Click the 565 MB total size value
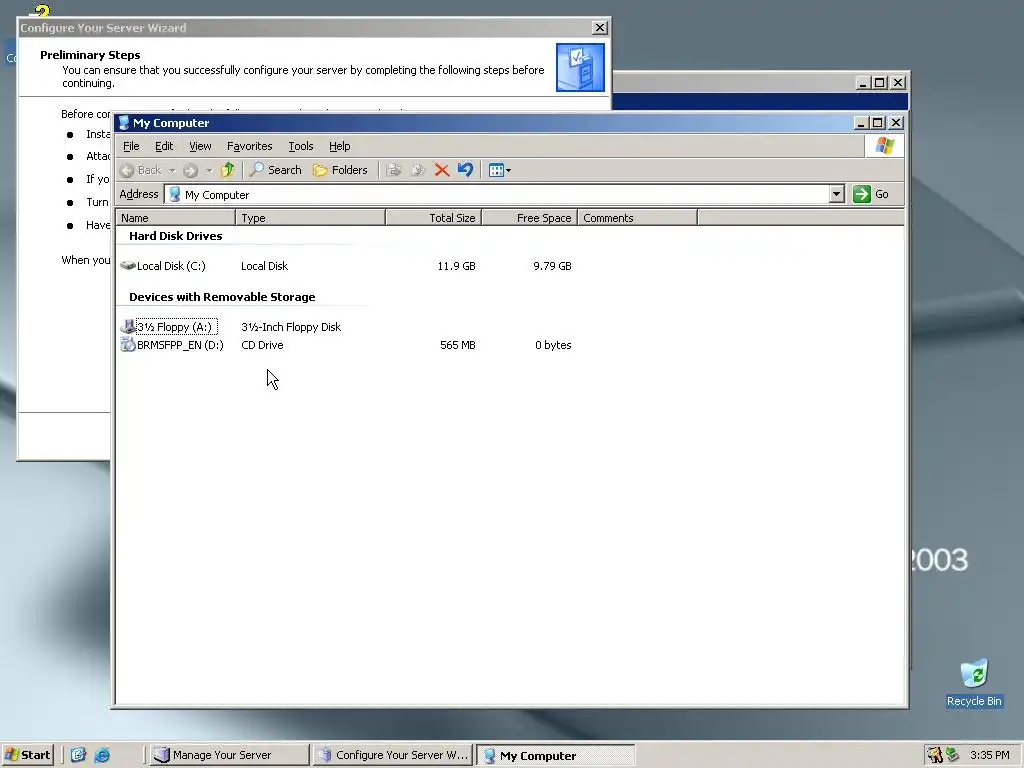1024x768 pixels. tap(458, 345)
